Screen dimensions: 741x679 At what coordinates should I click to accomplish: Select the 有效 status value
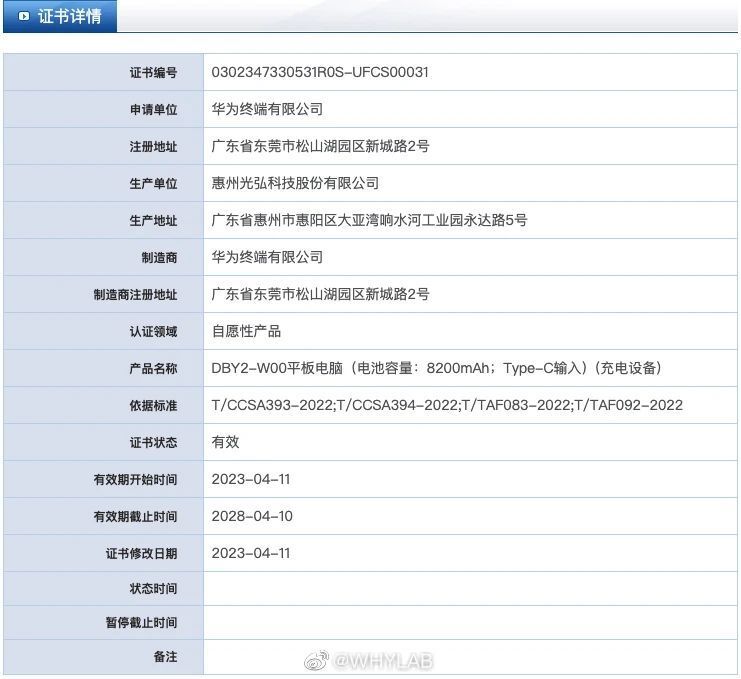coord(225,442)
